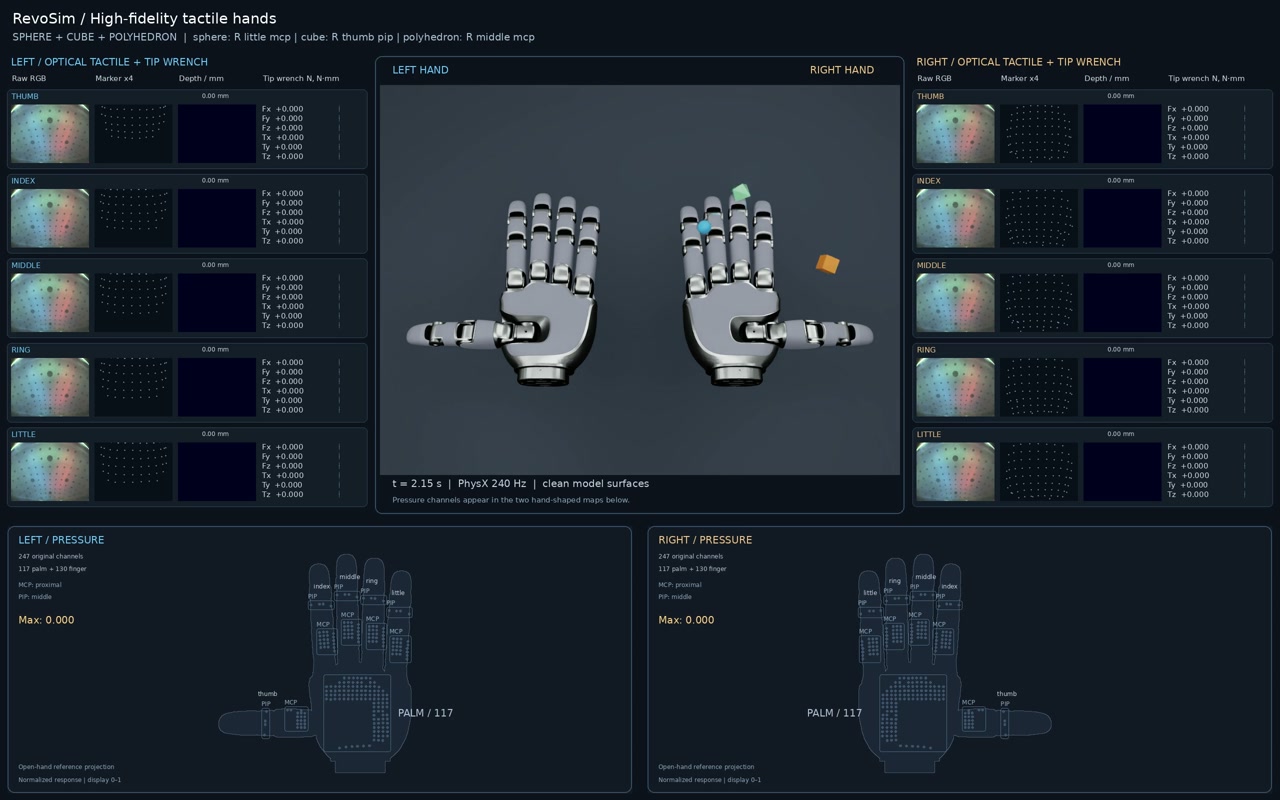The height and width of the screenshot is (800, 1280).
Task: Click the LEFT HAND label in the viewport
Action: 420,70
